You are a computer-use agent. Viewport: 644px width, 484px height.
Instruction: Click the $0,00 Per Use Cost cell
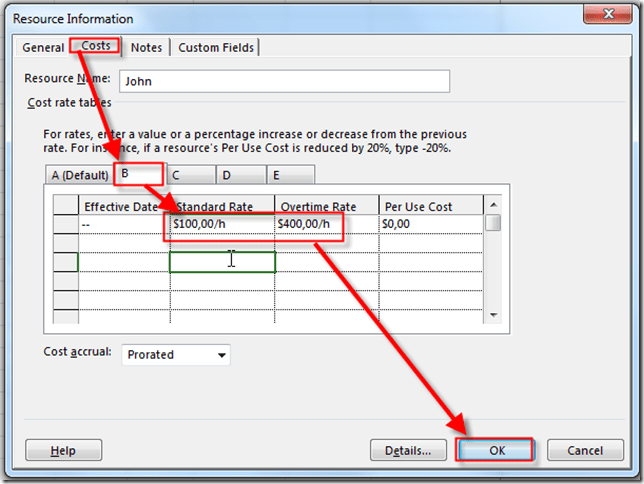point(430,225)
